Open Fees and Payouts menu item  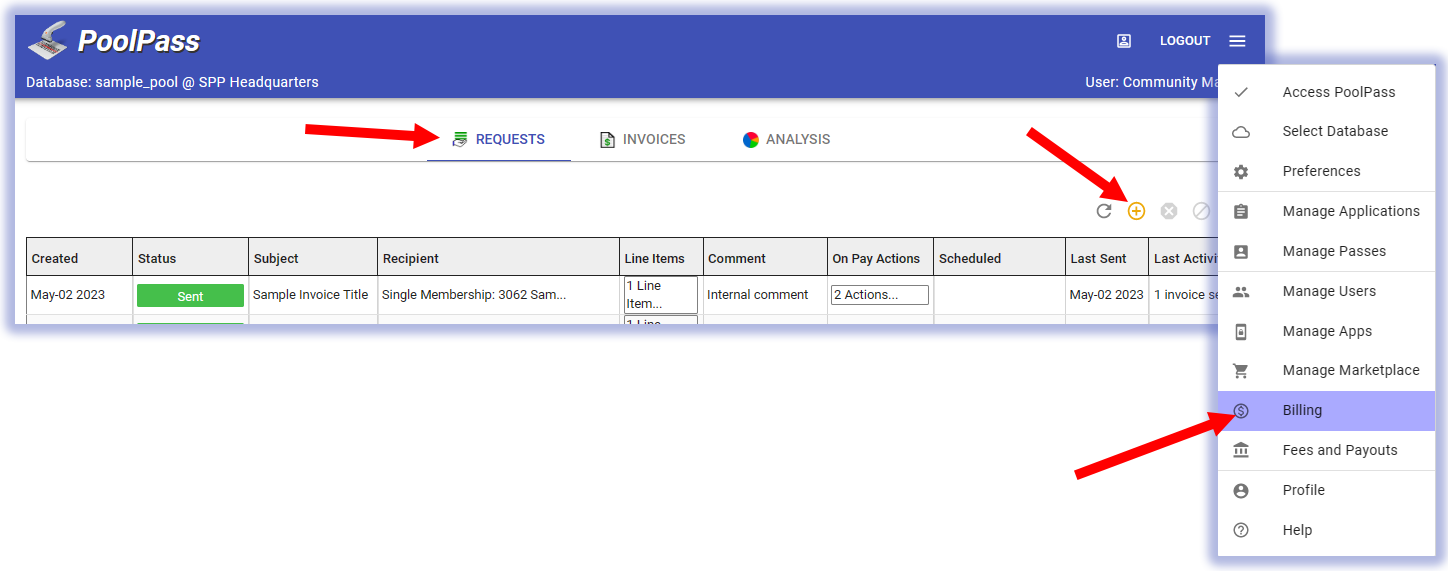point(1326,450)
